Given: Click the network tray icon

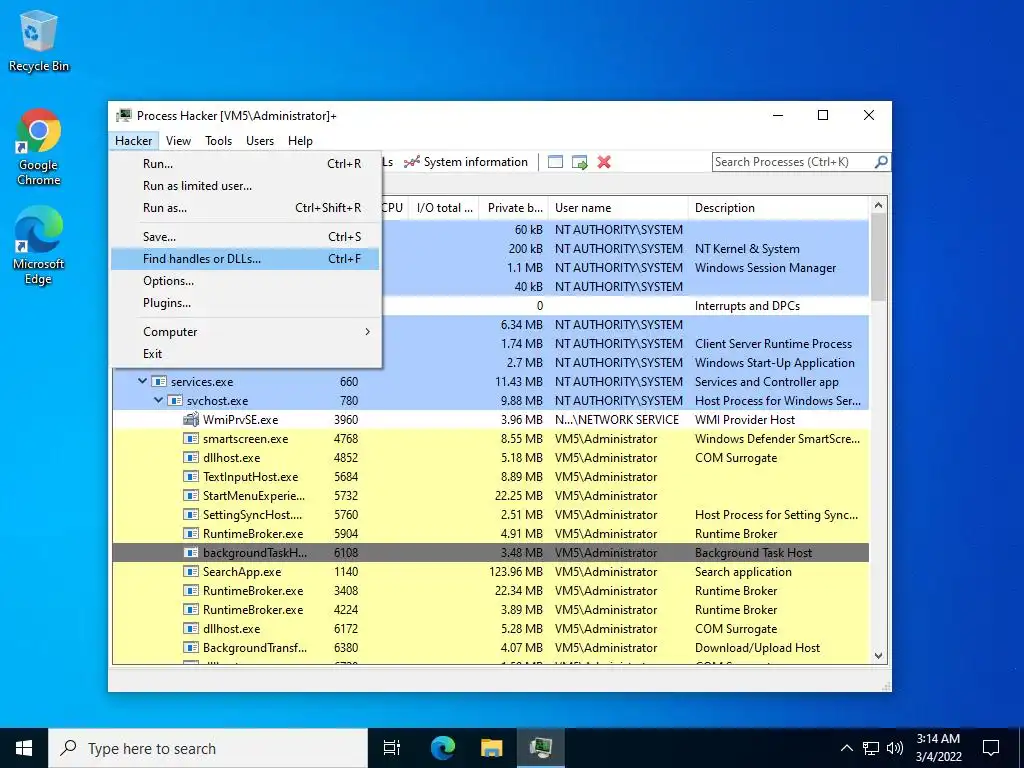Looking at the screenshot, I should 871,748.
